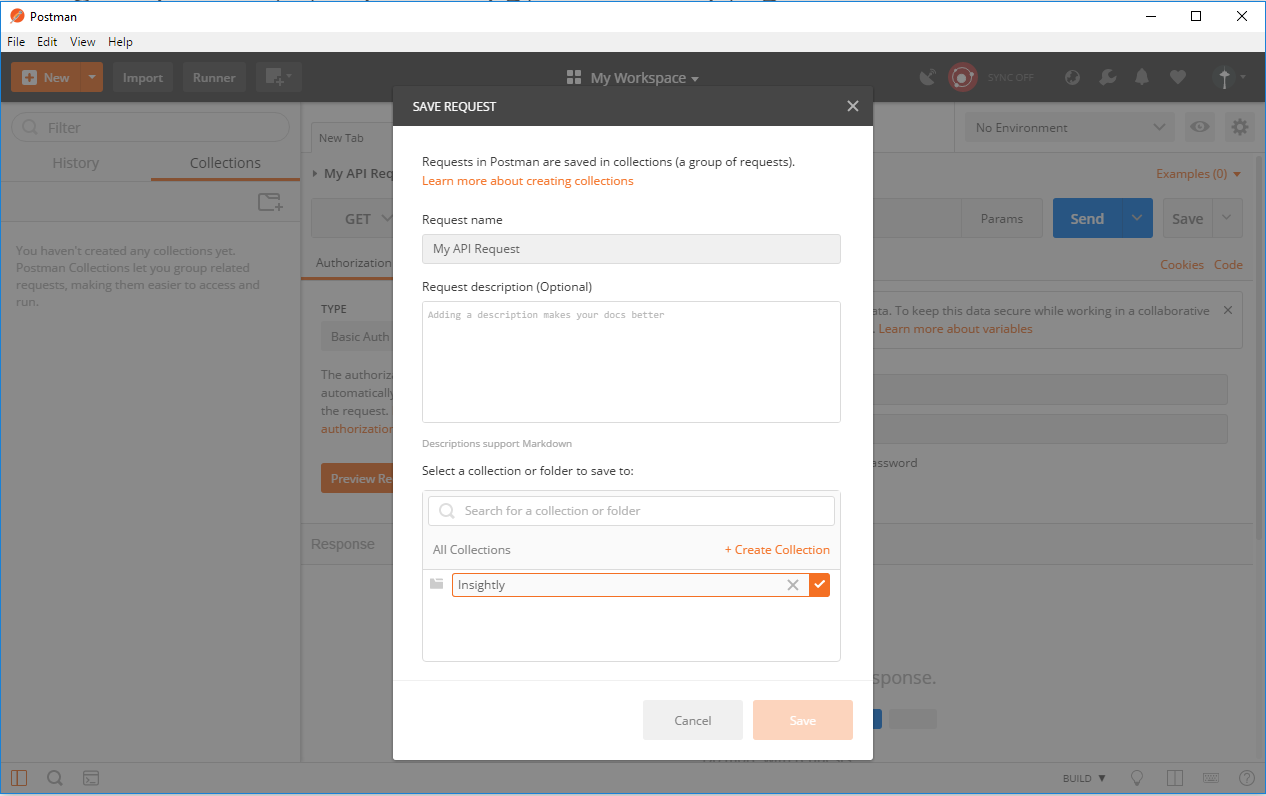The height and width of the screenshot is (796, 1266).
Task: Toggle two-pane layout icon in status bar
Action: click(1175, 778)
